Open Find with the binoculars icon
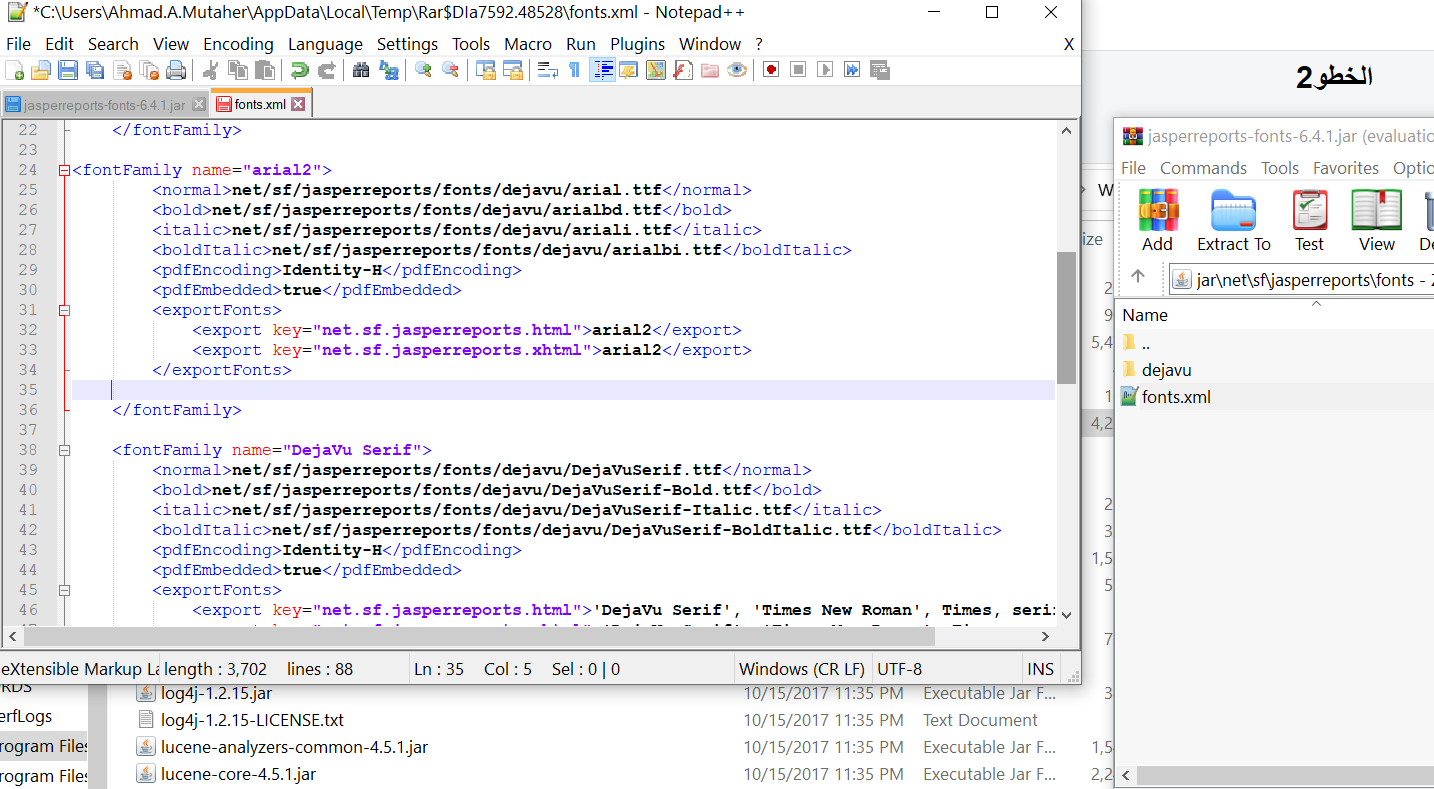This screenshot has width=1434, height=789. tap(361, 70)
